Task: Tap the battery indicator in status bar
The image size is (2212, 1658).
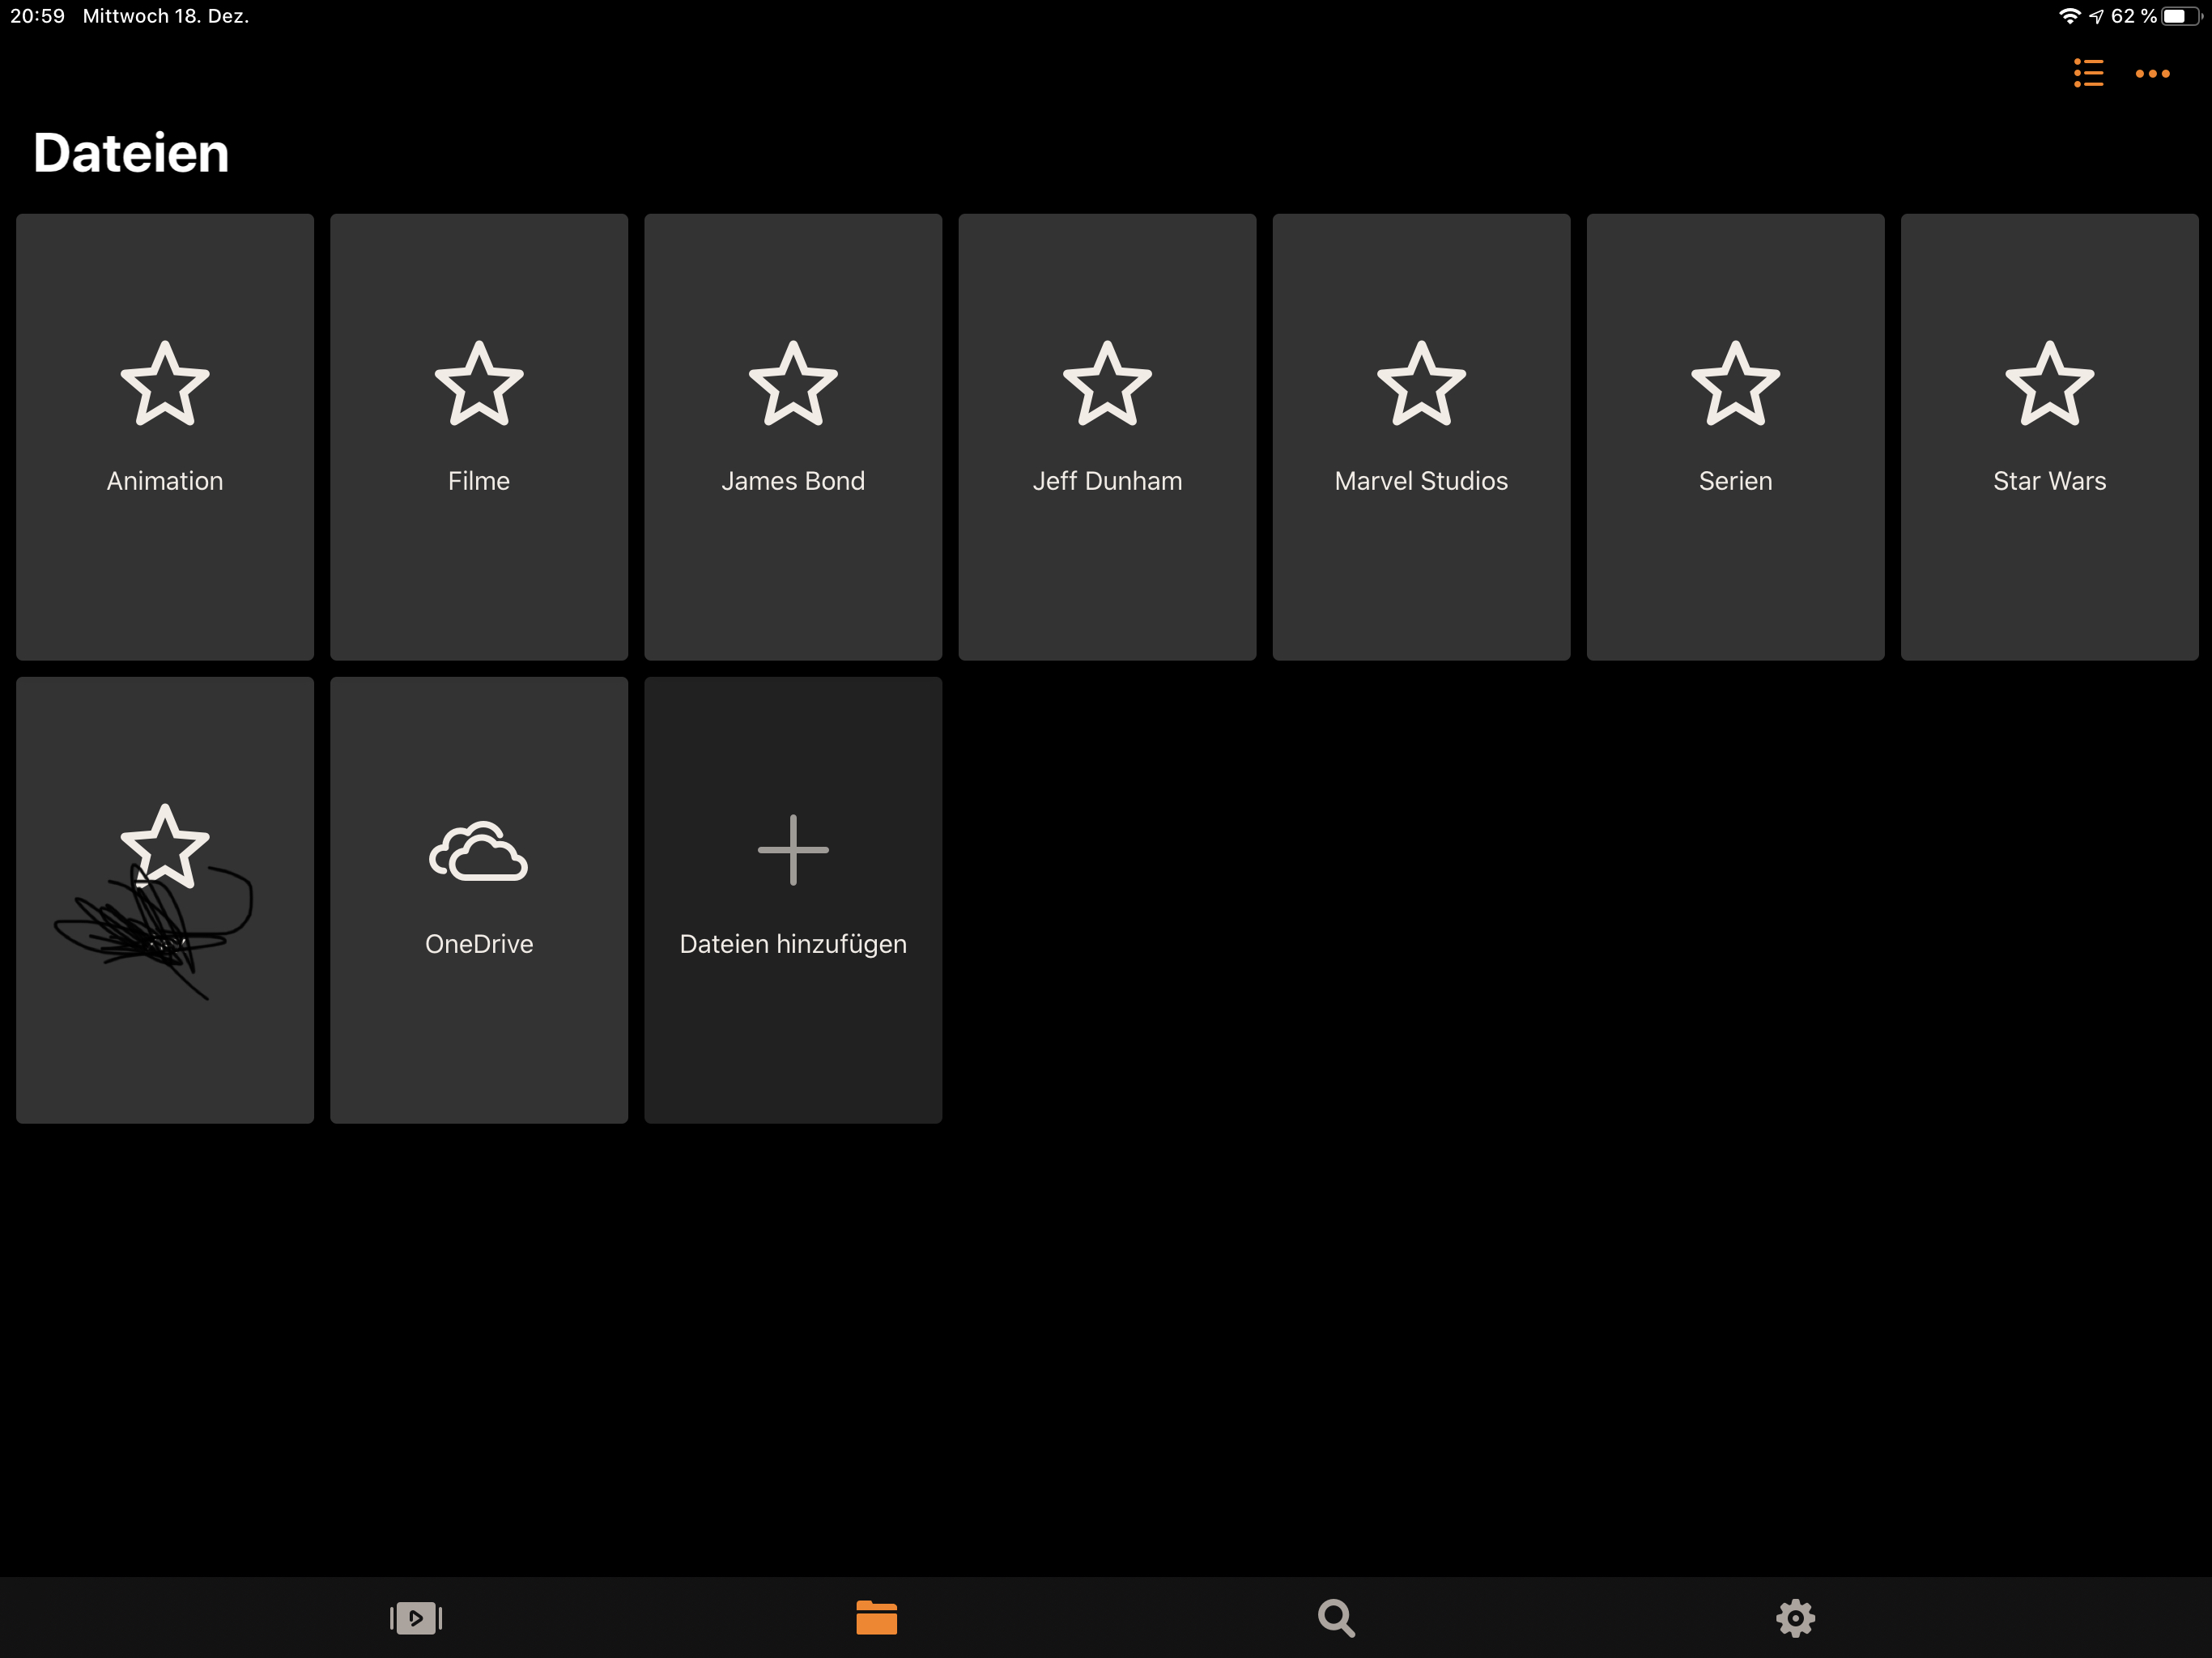Action: tap(2180, 16)
